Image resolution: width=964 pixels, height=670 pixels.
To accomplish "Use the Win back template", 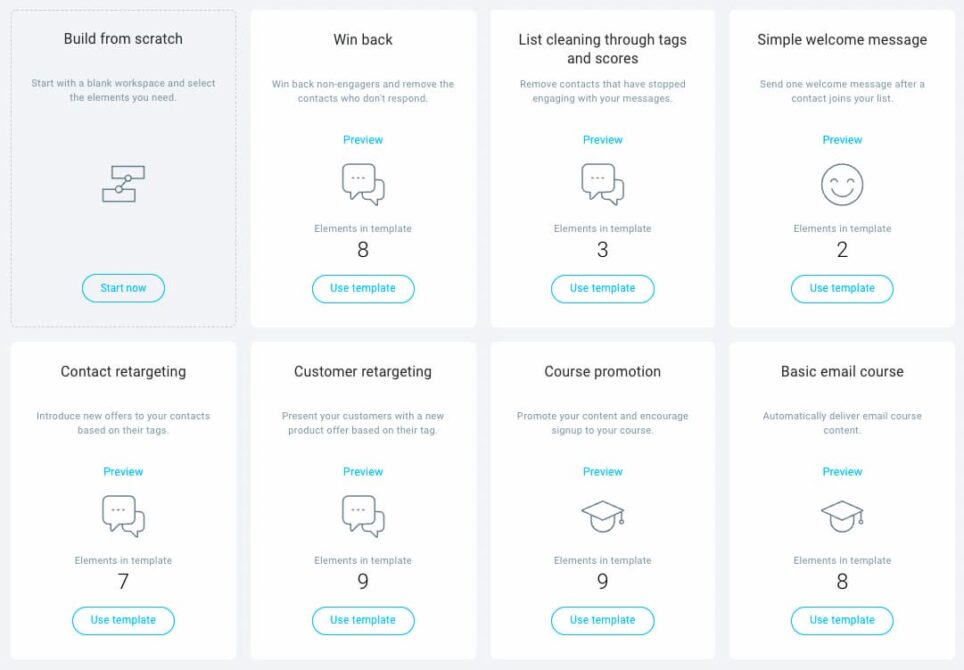I will click(x=363, y=288).
